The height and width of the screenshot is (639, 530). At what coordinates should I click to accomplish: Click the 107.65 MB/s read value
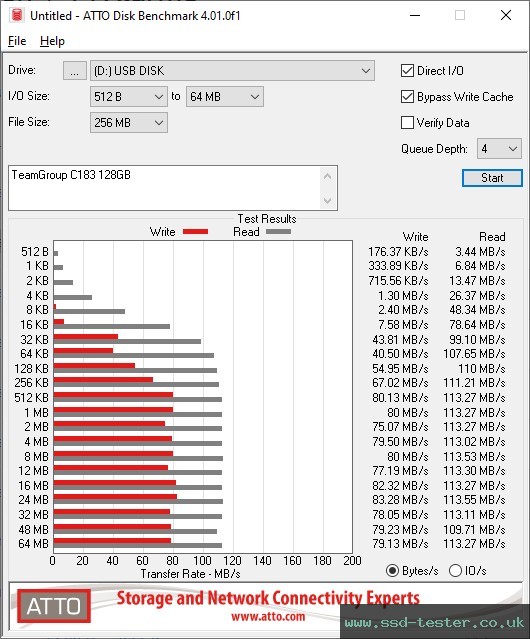(x=474, y=354)
